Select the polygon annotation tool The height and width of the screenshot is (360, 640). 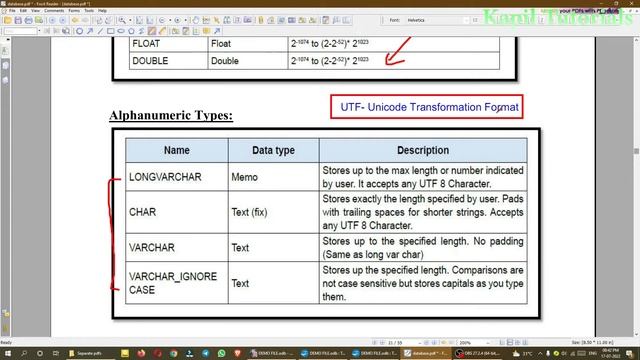coord(131,31)
